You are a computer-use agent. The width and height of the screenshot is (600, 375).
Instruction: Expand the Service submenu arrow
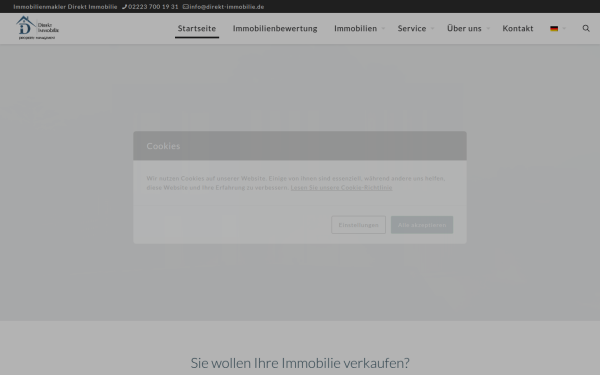coord(432,29)
